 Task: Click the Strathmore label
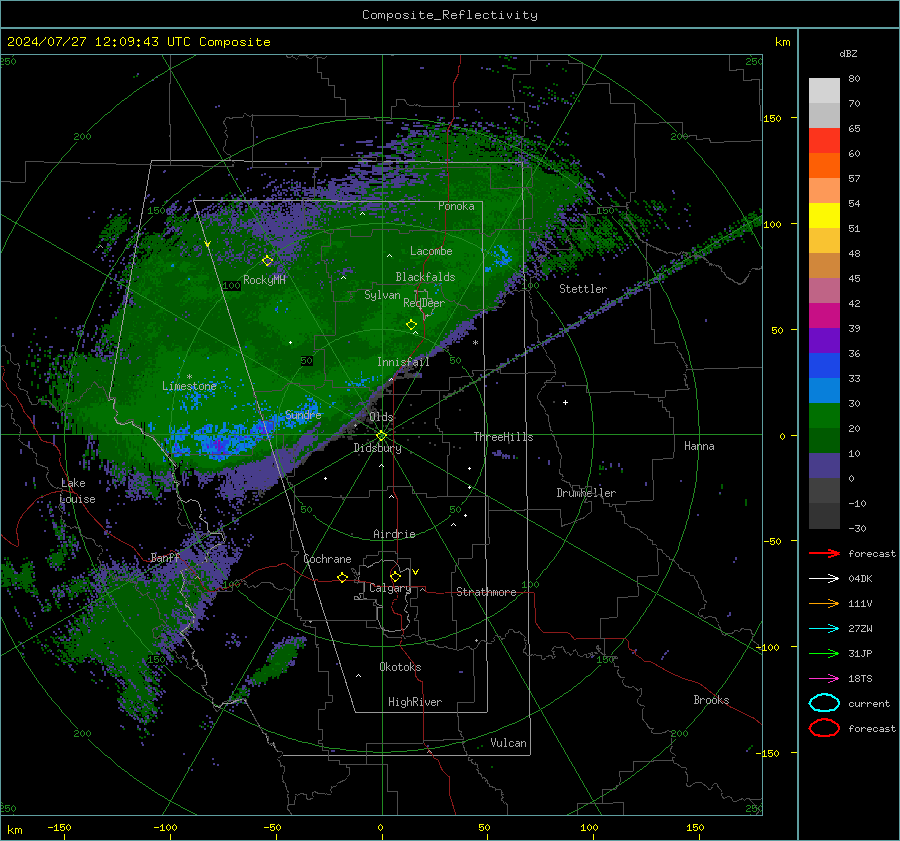tap(486, 592)
